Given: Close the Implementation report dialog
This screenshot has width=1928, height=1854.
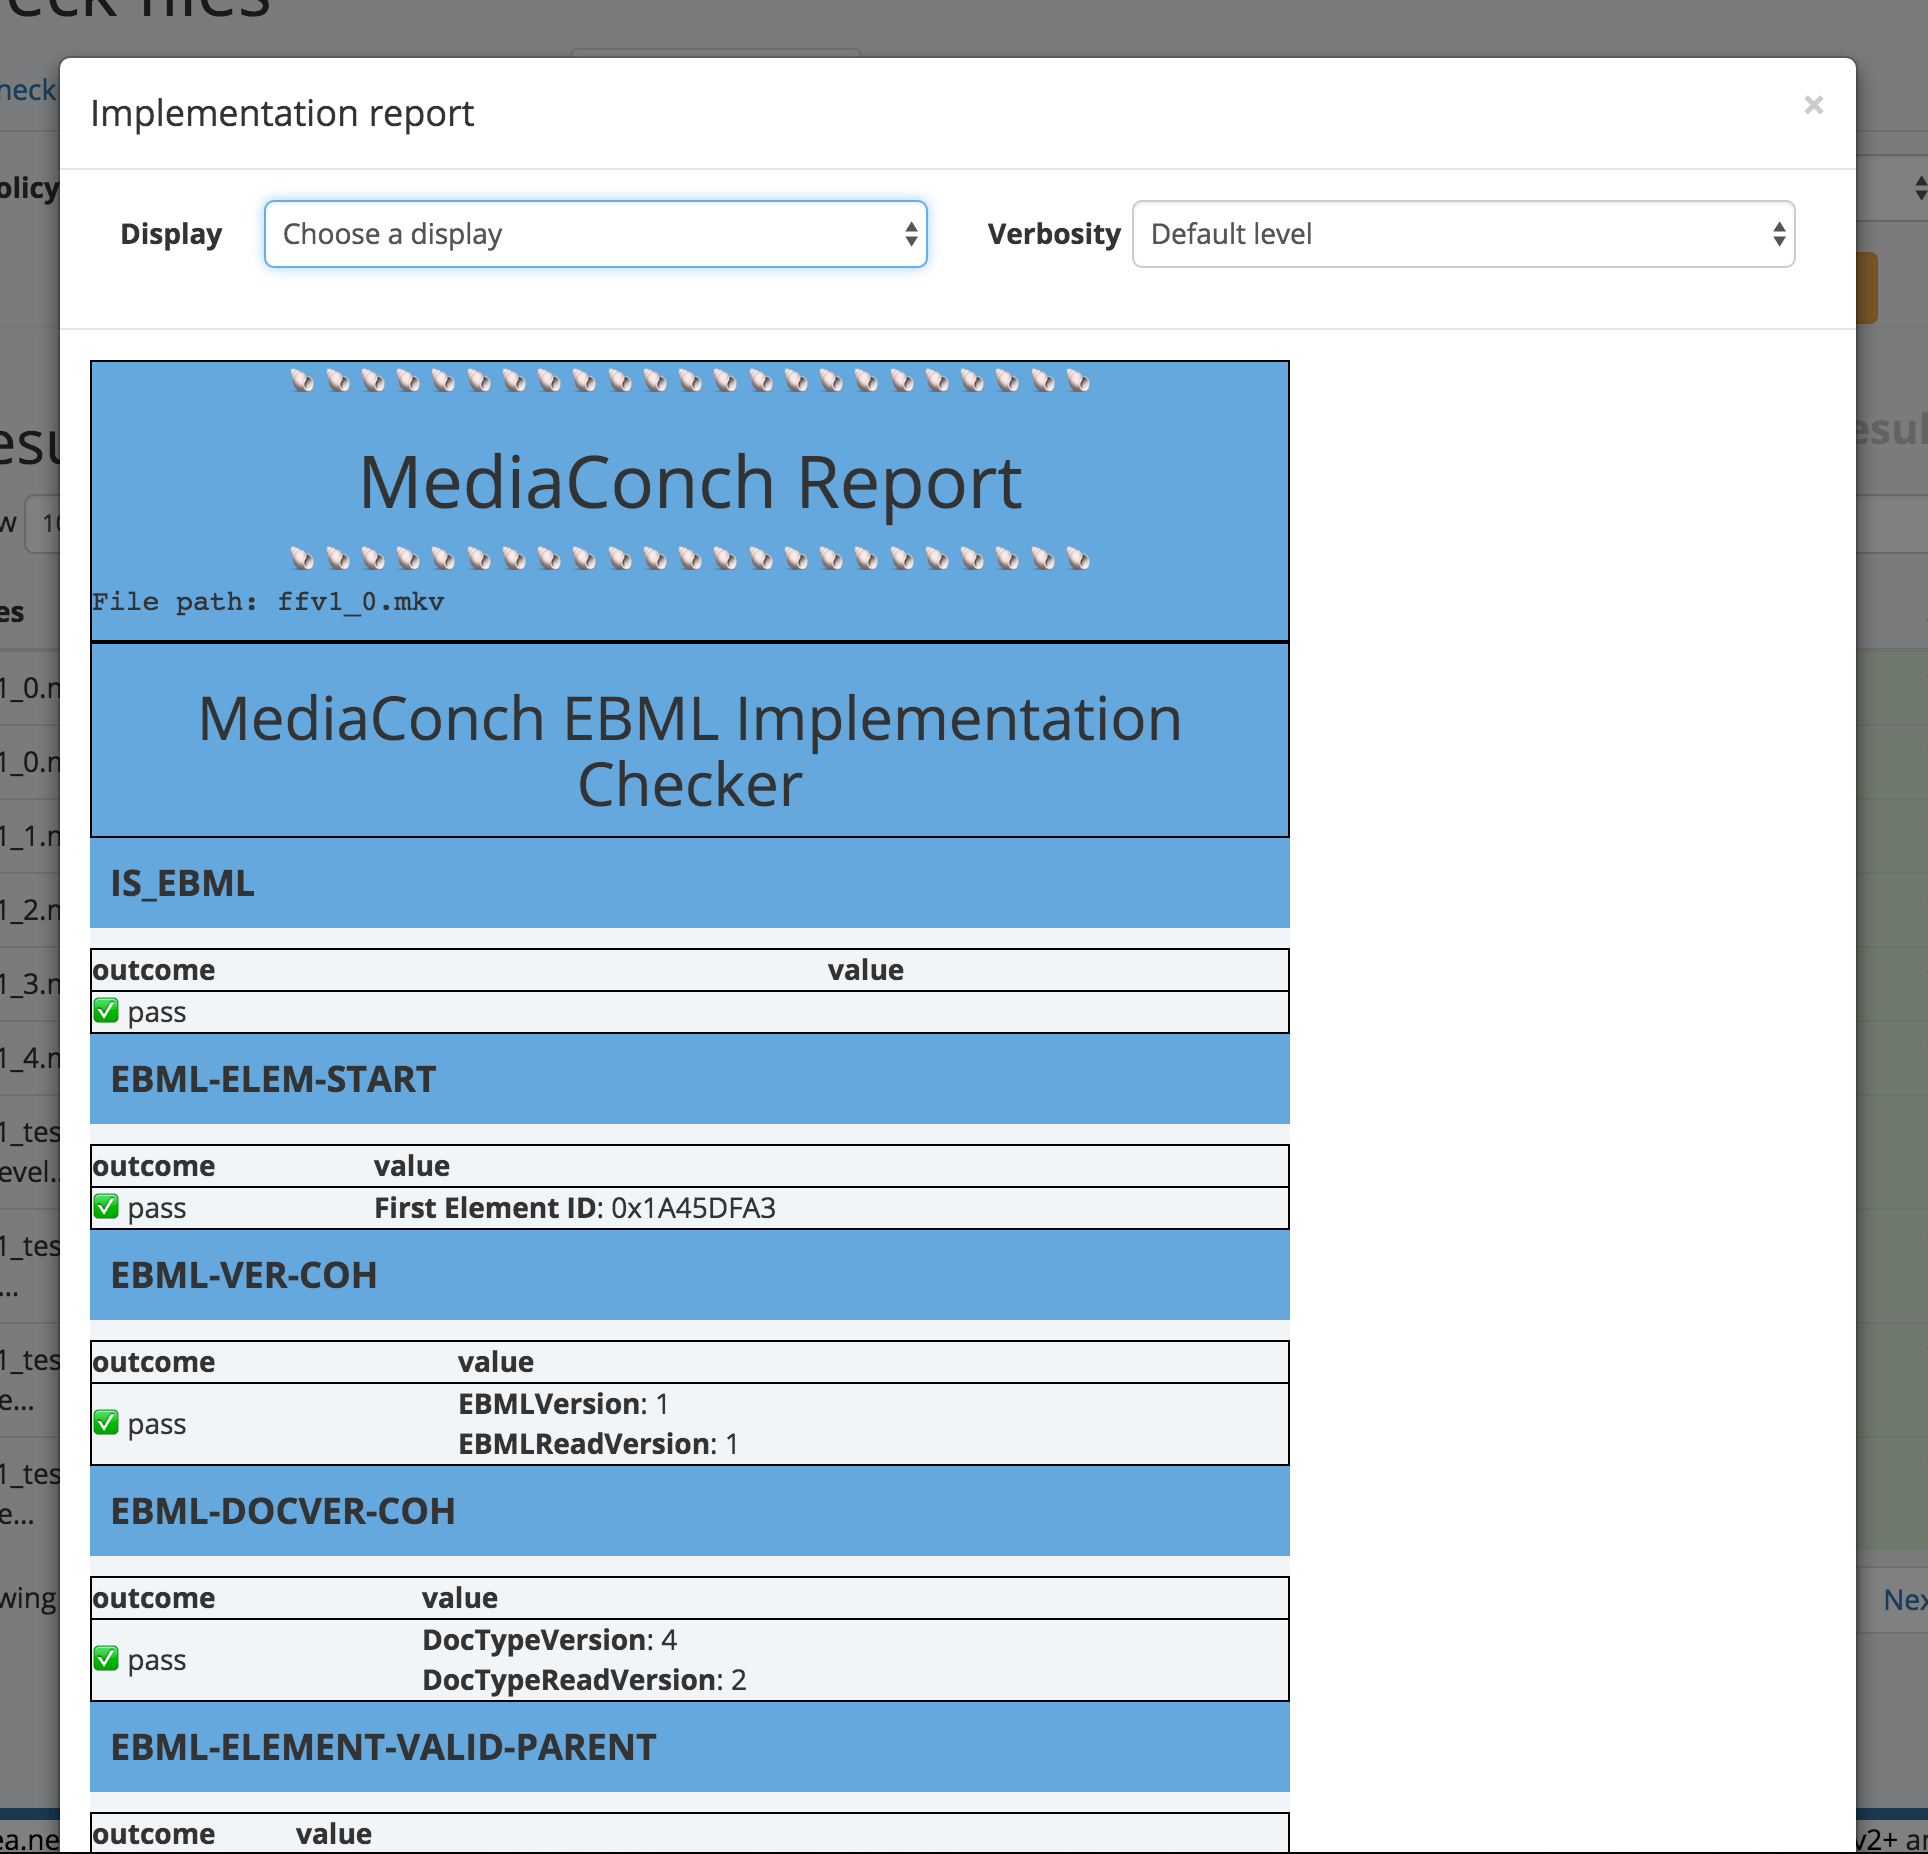Looking at the screenshot, I should click(x=1813, y=105).
